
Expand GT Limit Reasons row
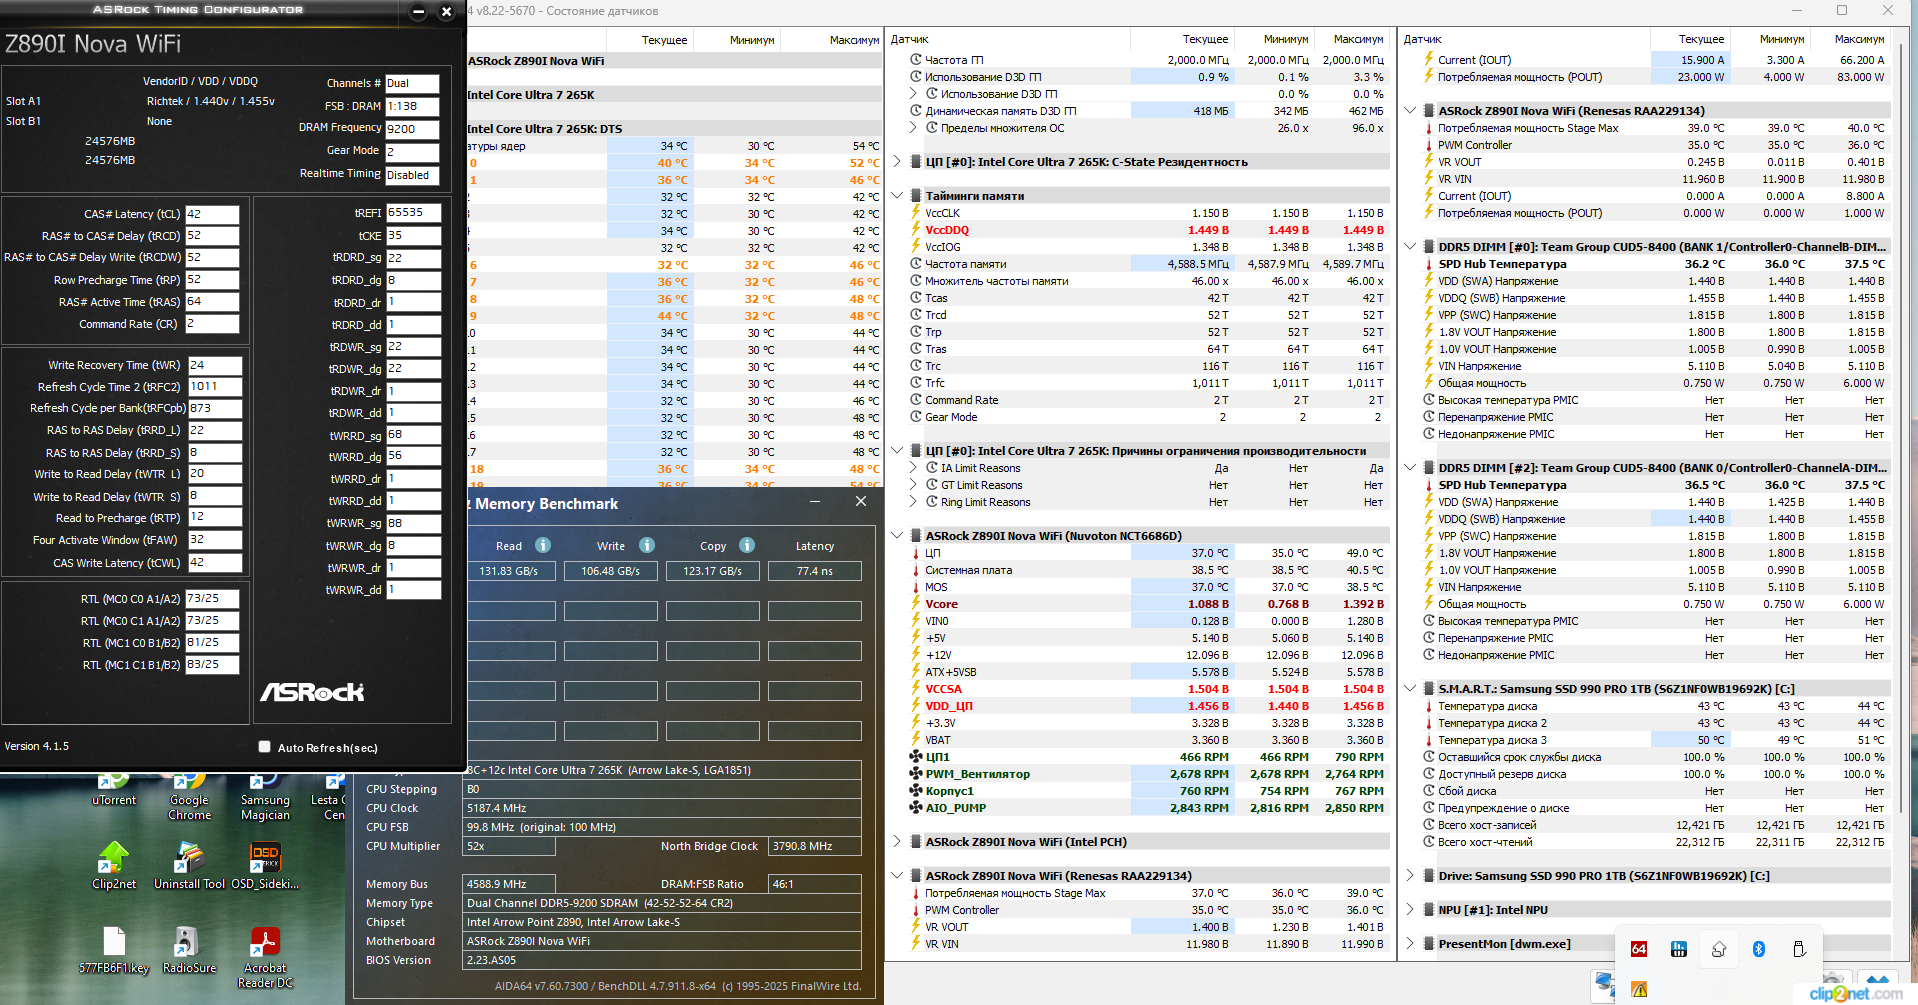click(913, 485)
